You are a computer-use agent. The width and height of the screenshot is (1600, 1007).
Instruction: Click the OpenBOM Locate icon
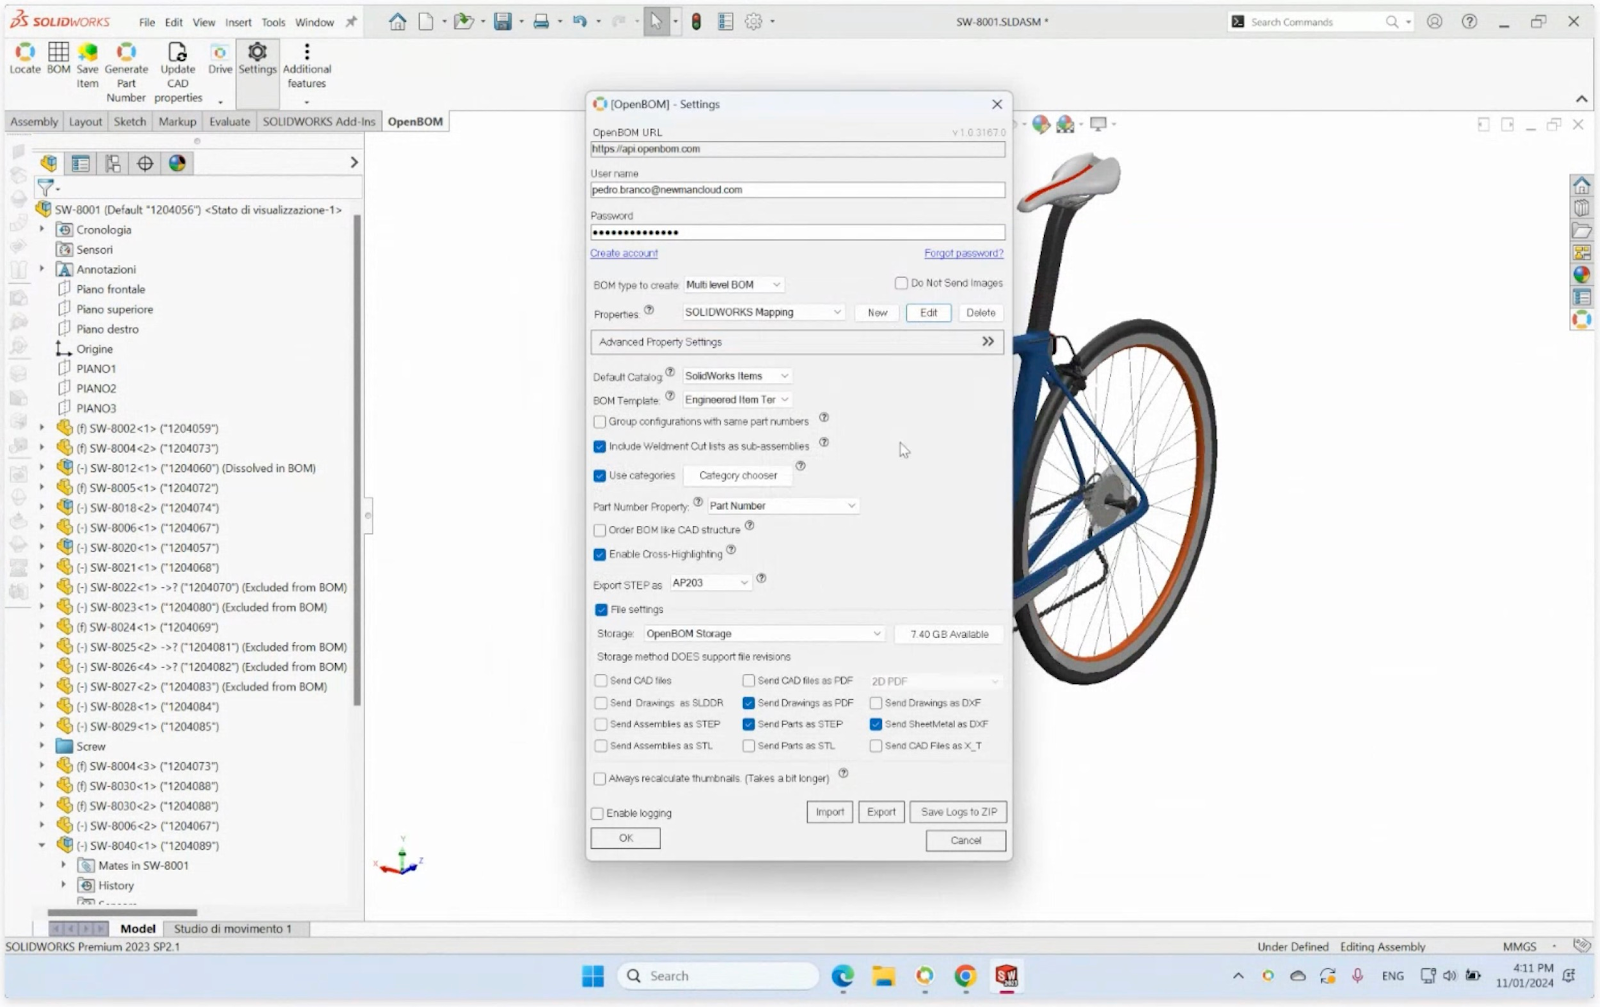[x=25, y=52]
